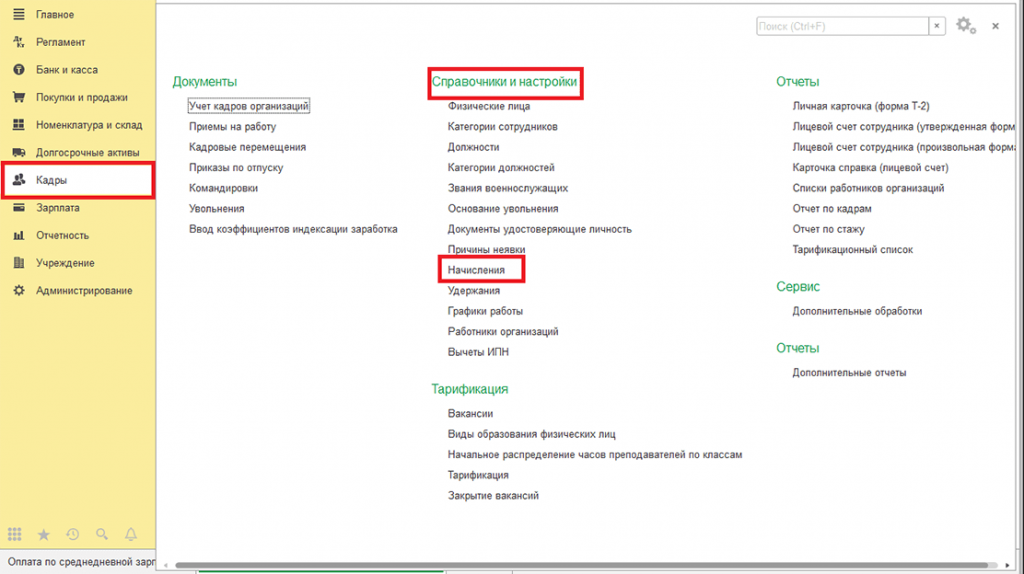Open the functions menu grid icon
1024x574 pixels.
[x=15, y=535]
